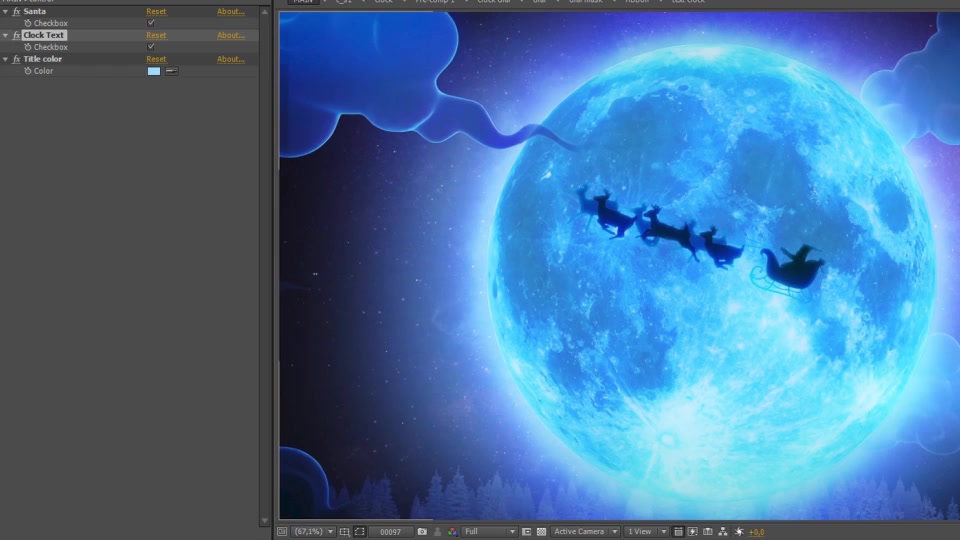Take a snapshot with the camera icon
The height and width of the screenshot is (540, 960).
pos(422,531)
